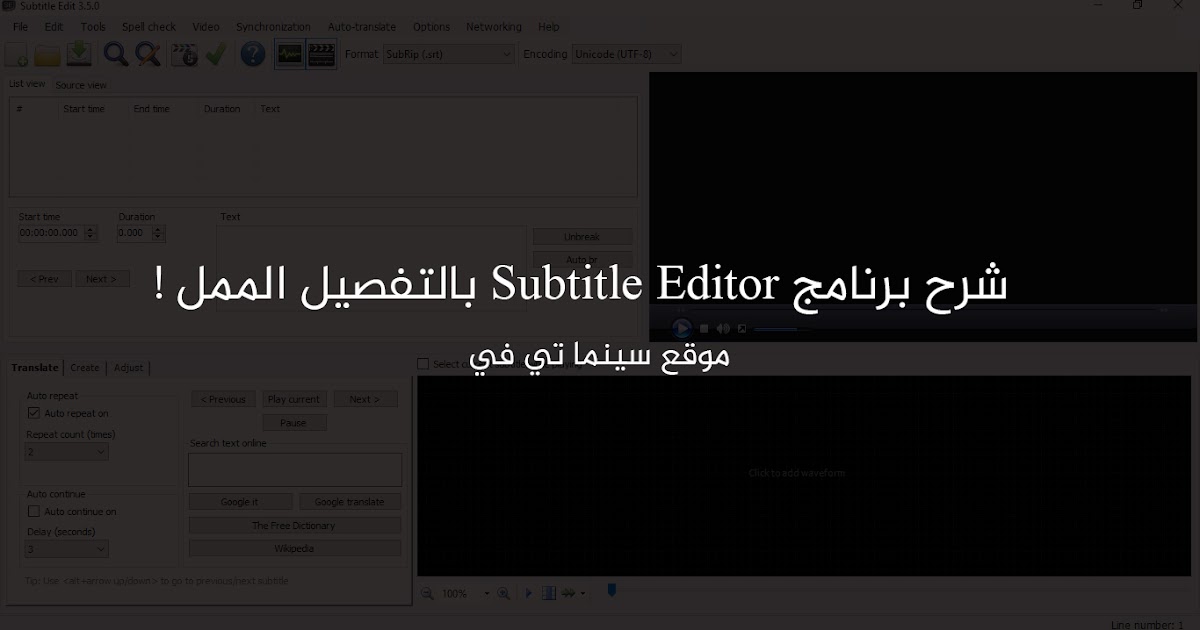
Task: Click the Google it button
Action: tap(240, 502)
